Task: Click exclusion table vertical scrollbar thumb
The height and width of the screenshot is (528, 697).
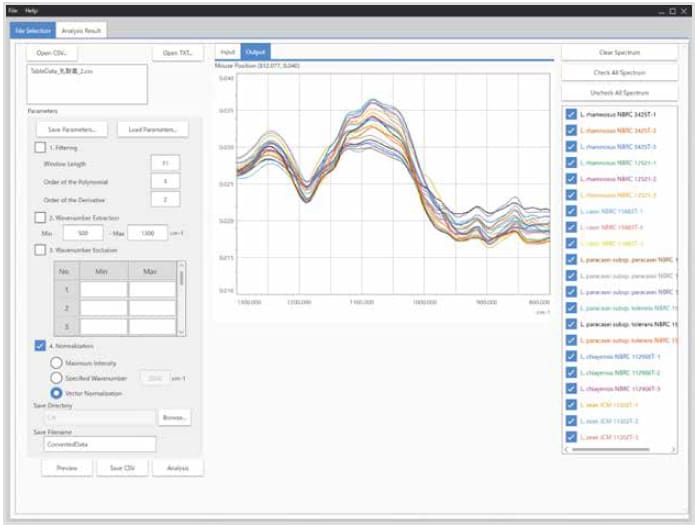Action: click(x=181, y=278)
